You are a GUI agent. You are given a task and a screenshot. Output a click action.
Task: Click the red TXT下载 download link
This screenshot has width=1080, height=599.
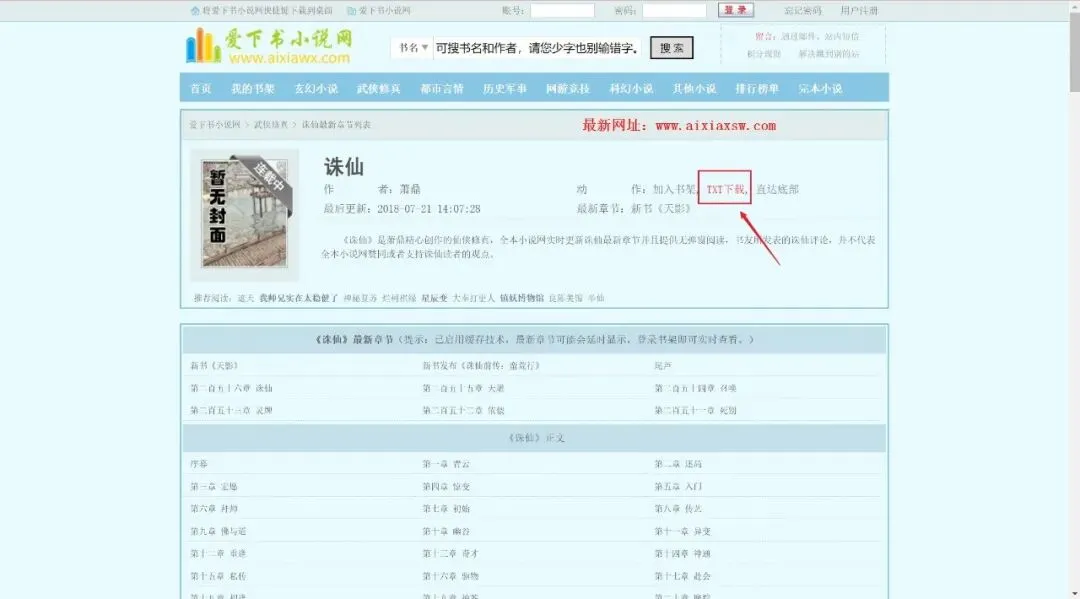pos(725,189)
